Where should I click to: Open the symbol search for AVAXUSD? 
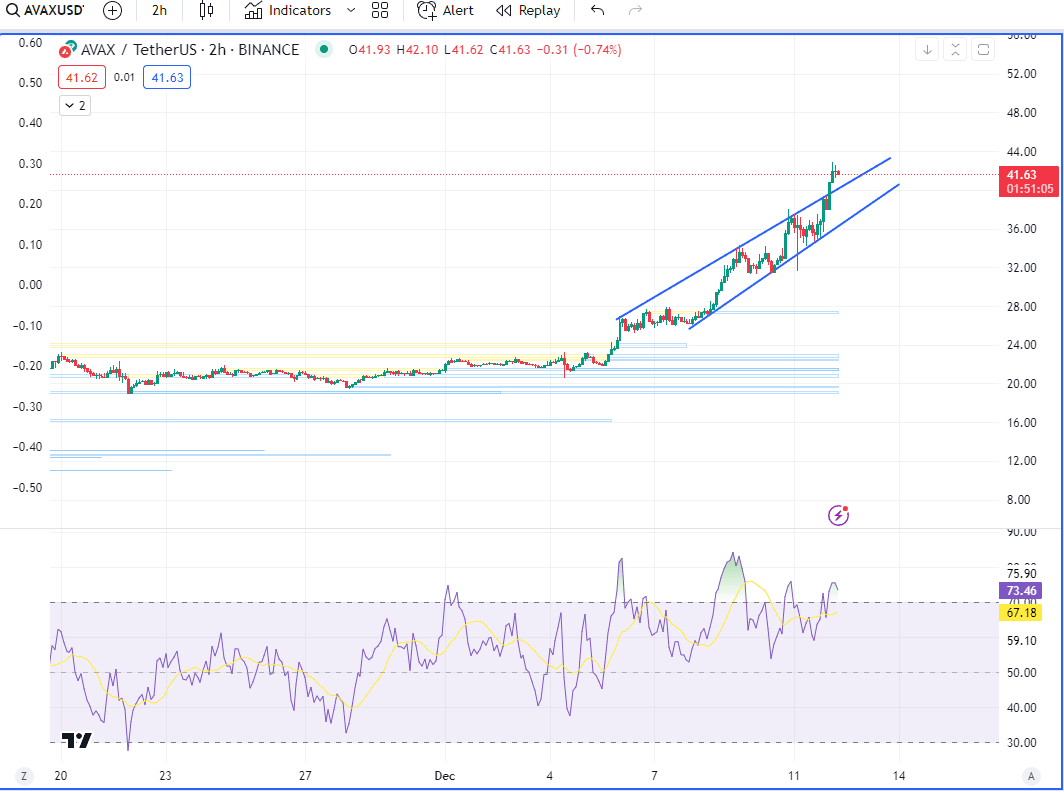point(45,11)
